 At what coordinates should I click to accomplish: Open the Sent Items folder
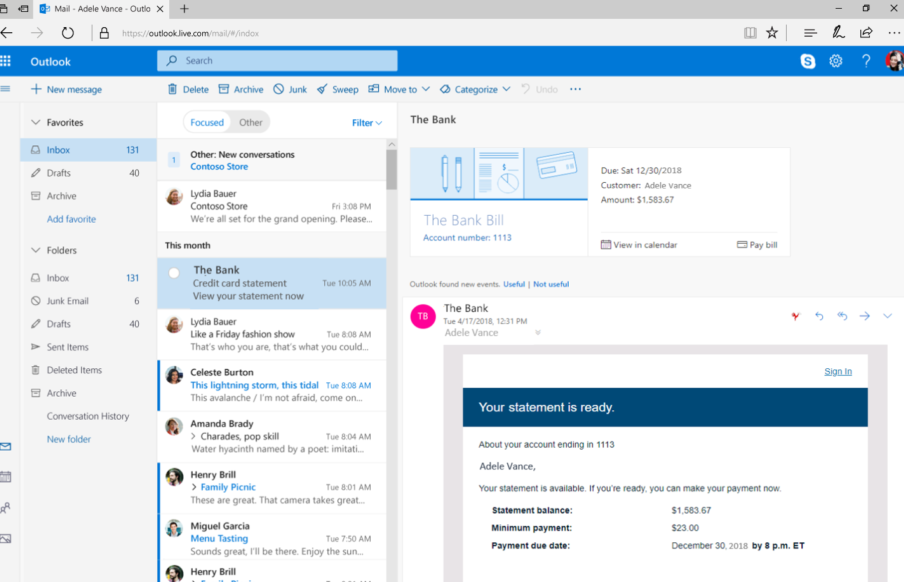pyautogui.click(x=67, y=347)
